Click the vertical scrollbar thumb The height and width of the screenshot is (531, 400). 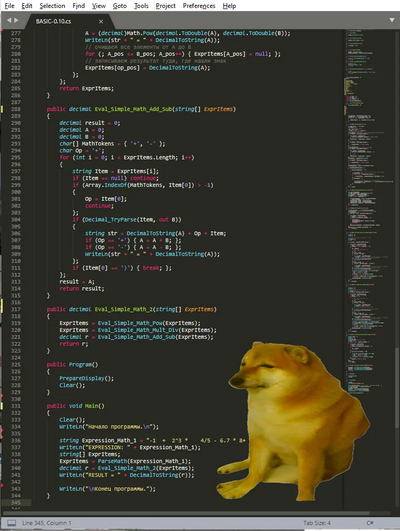397,388
